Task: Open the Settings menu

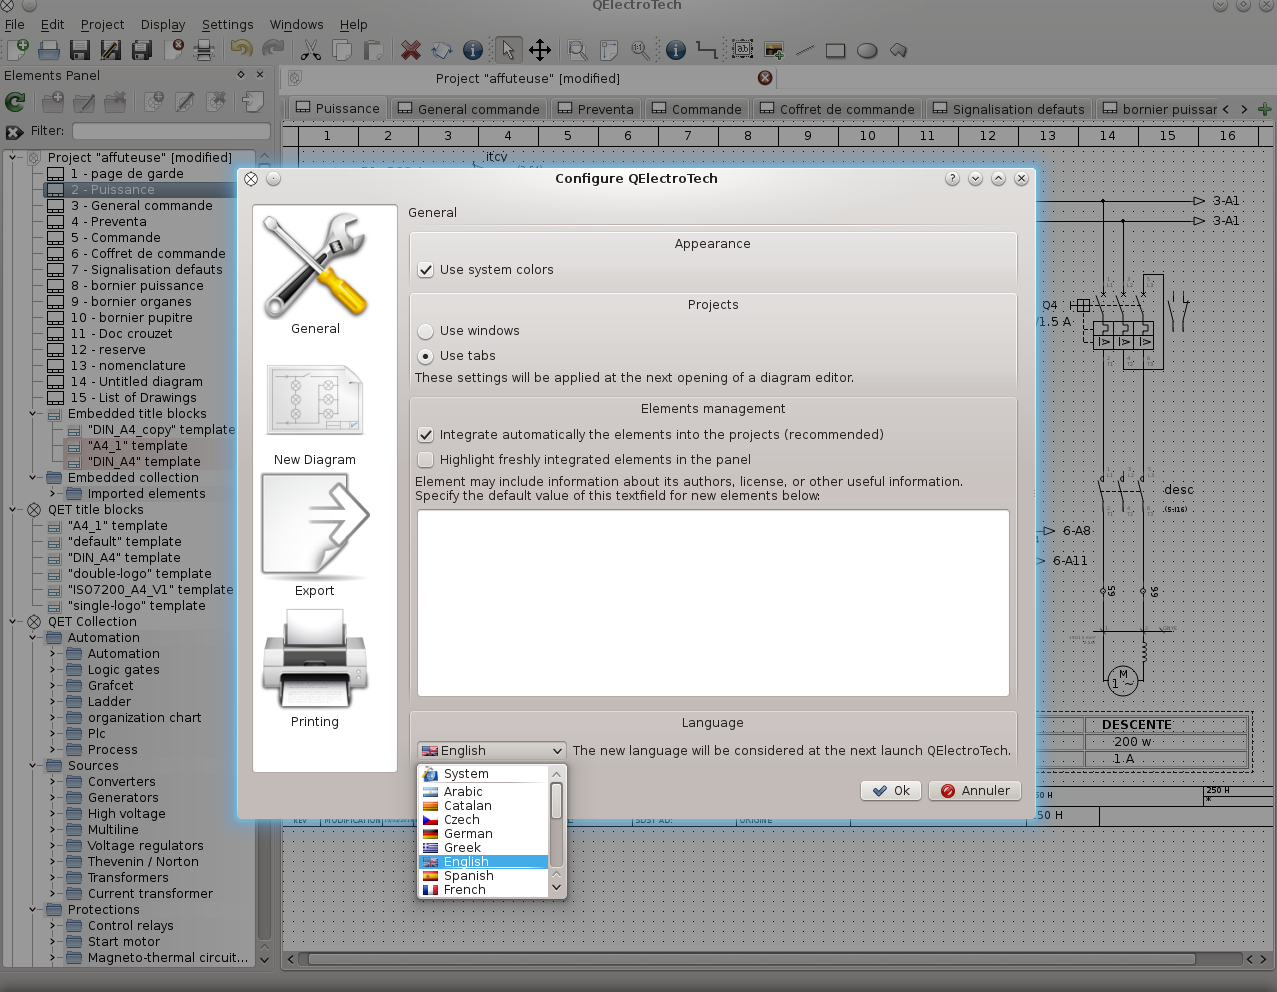Action: [x=227, y=24]
